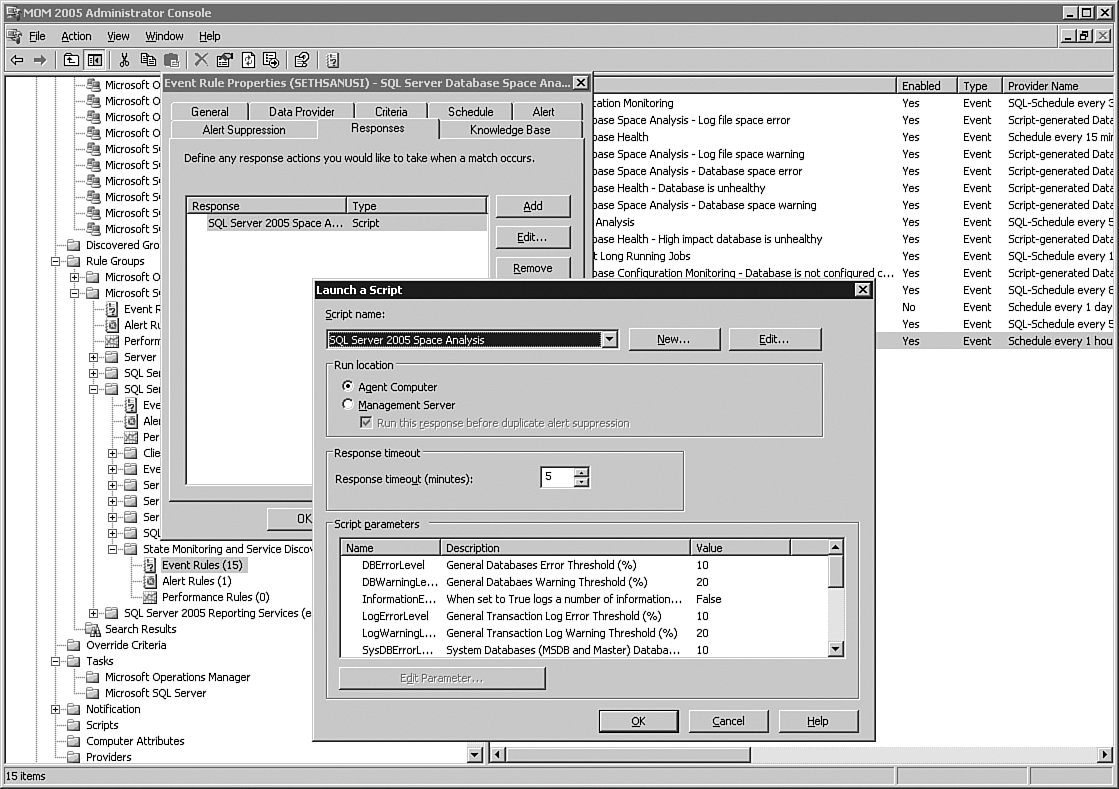The width and height of the screenshot is (1119, 789).
Task: Click the Copy icon in the toolbar
Action: click(x=148, y=60)
